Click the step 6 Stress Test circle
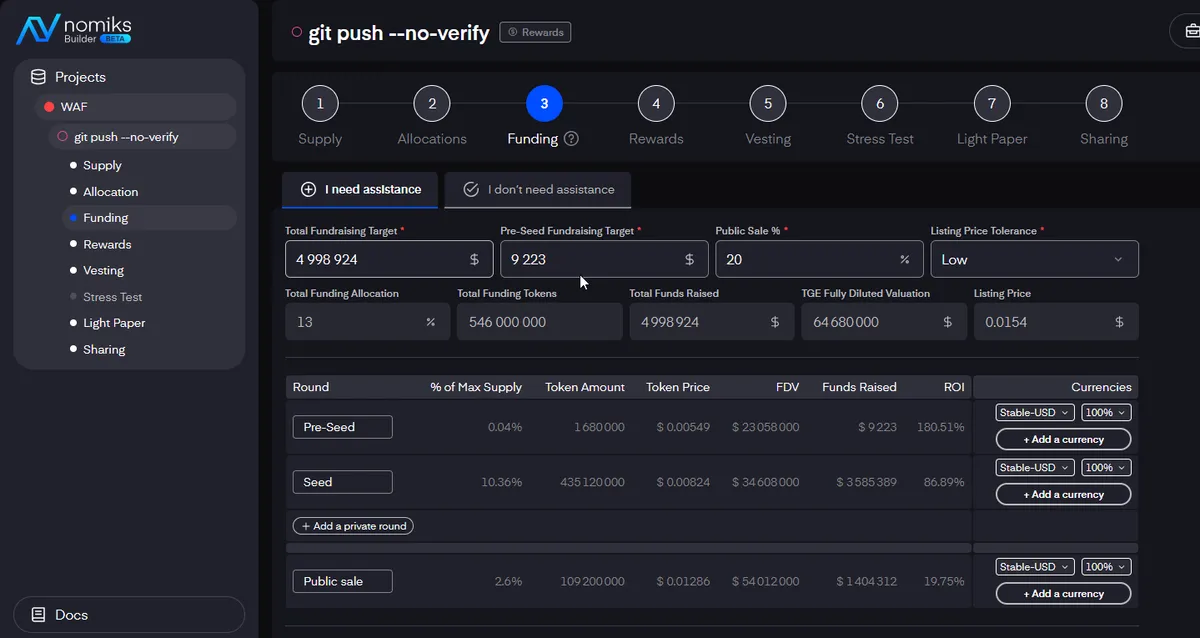Viewport: 1200px width, 638px height. point(880,103)
